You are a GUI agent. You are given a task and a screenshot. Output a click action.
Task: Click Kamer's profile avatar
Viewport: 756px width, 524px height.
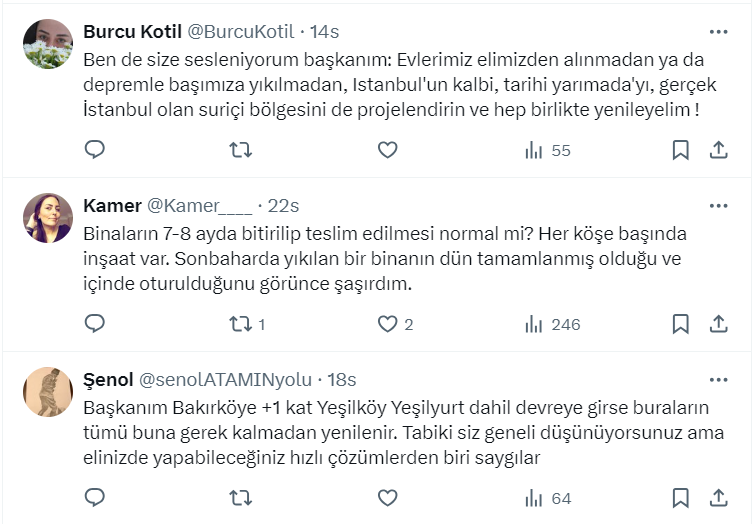(x=48, y=218)
